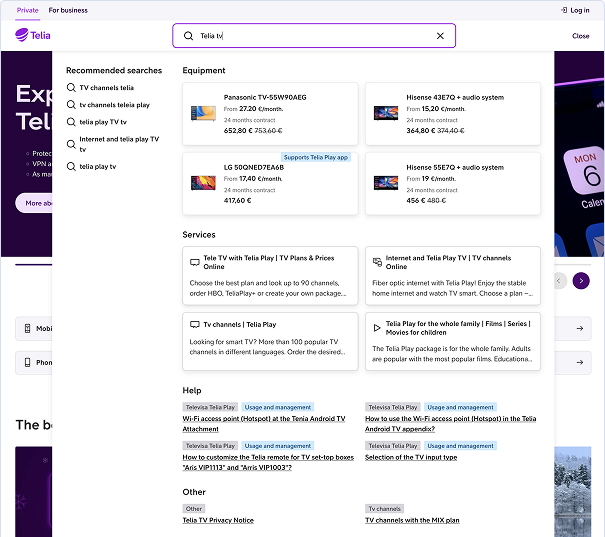The height and width of the screenshot is (537, 605).
Task: Click the mobile device icon in Mobi row
Action: [x=27, y=328]
